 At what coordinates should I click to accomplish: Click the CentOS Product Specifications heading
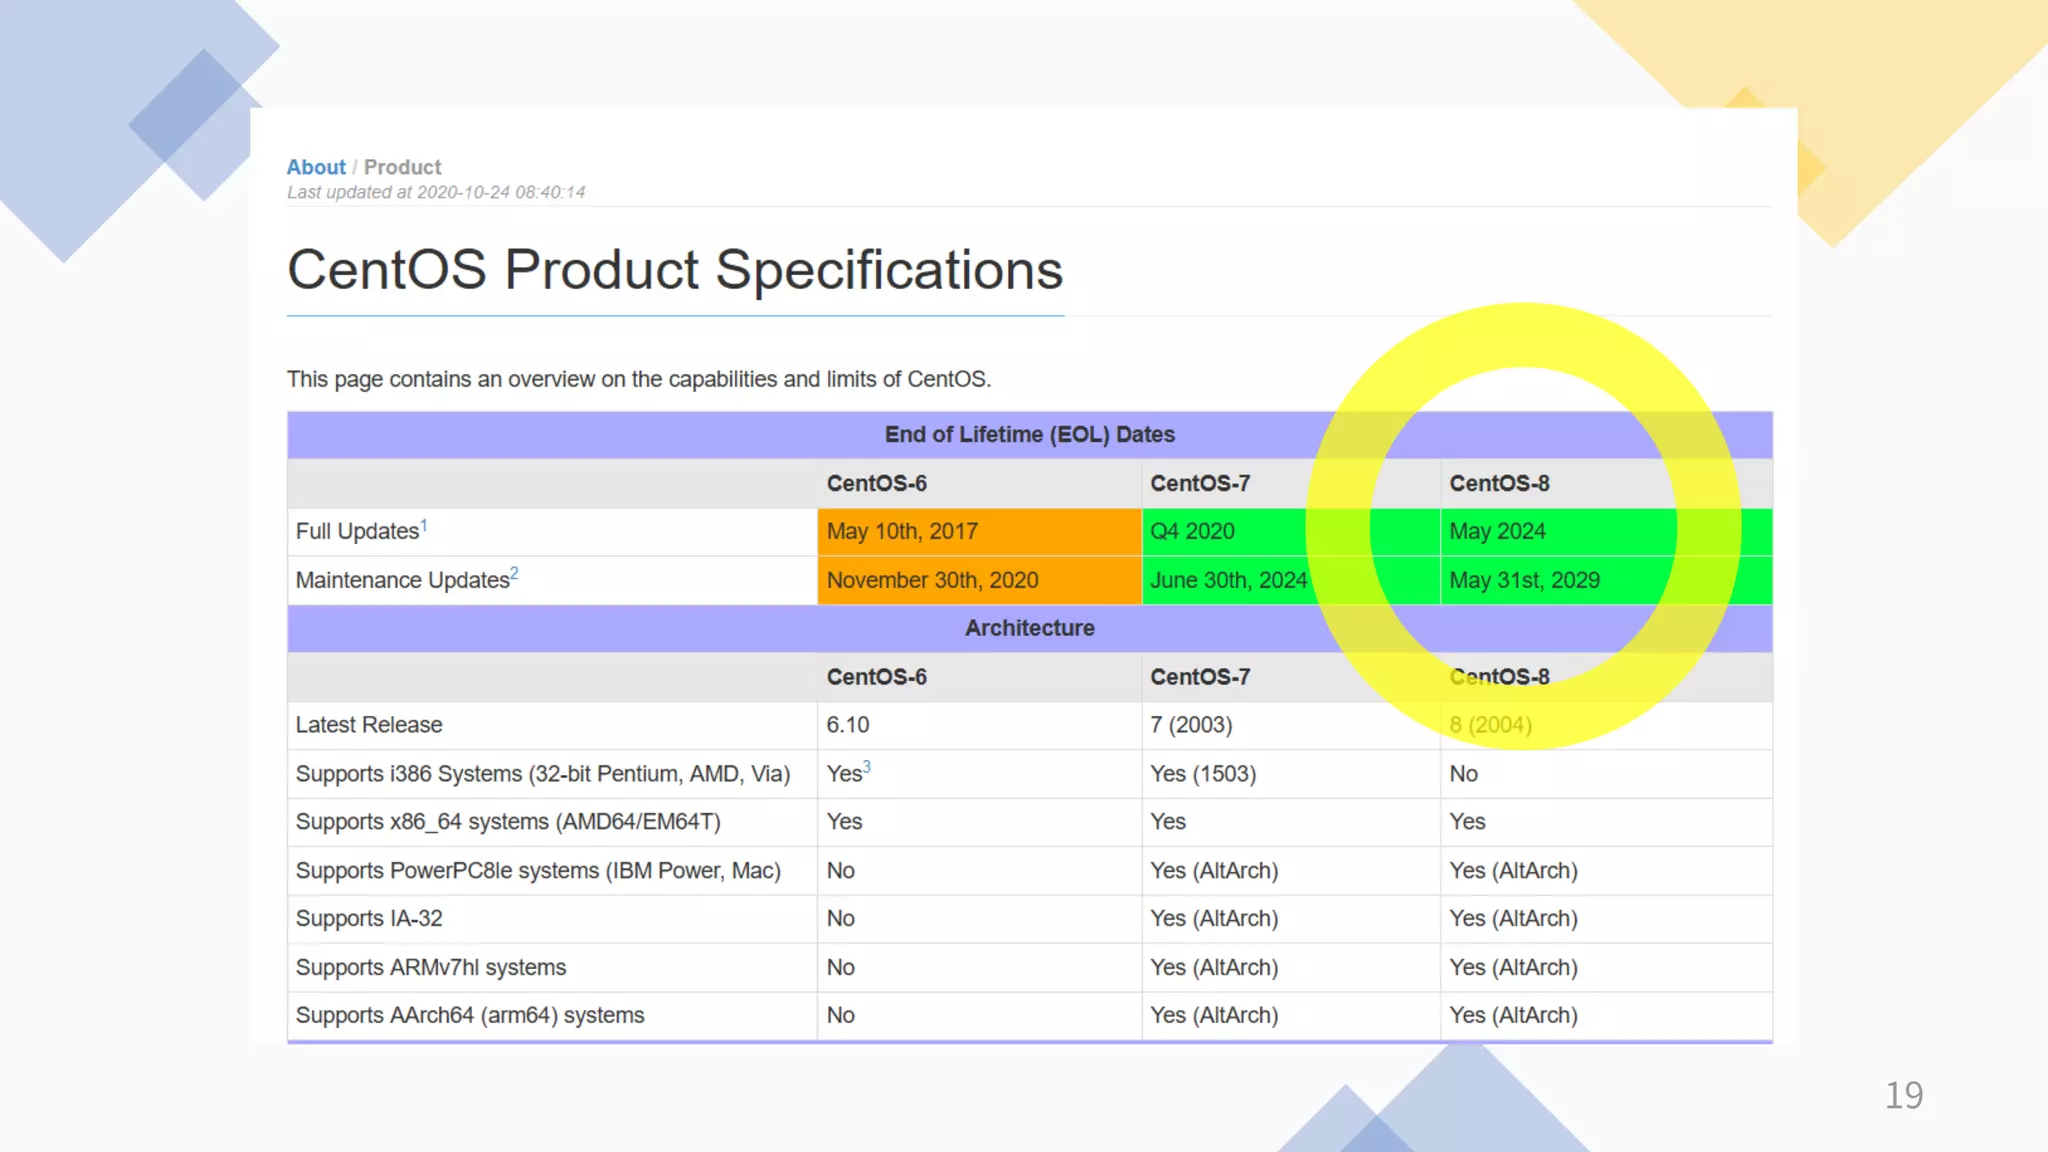tap(675, 270)
